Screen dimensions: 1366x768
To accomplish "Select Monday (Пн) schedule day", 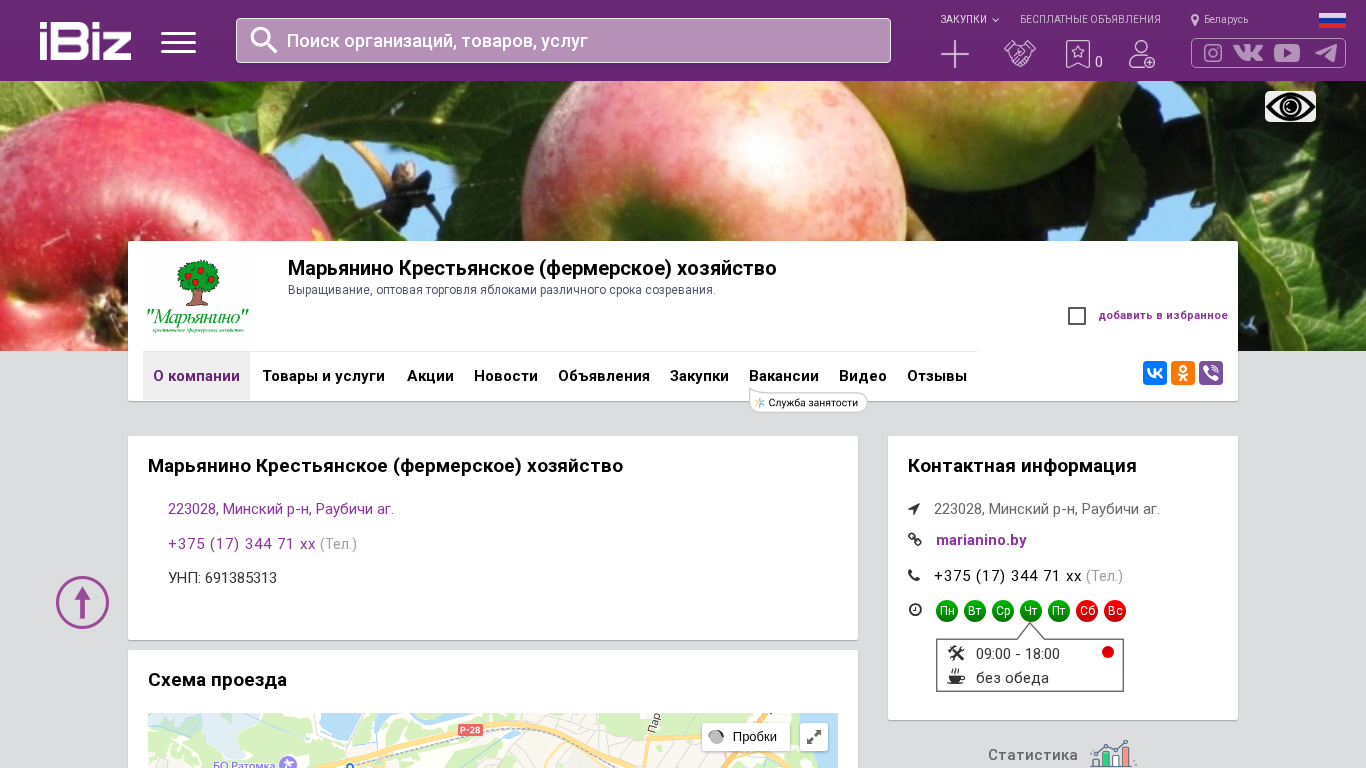I will coord(947,611).
